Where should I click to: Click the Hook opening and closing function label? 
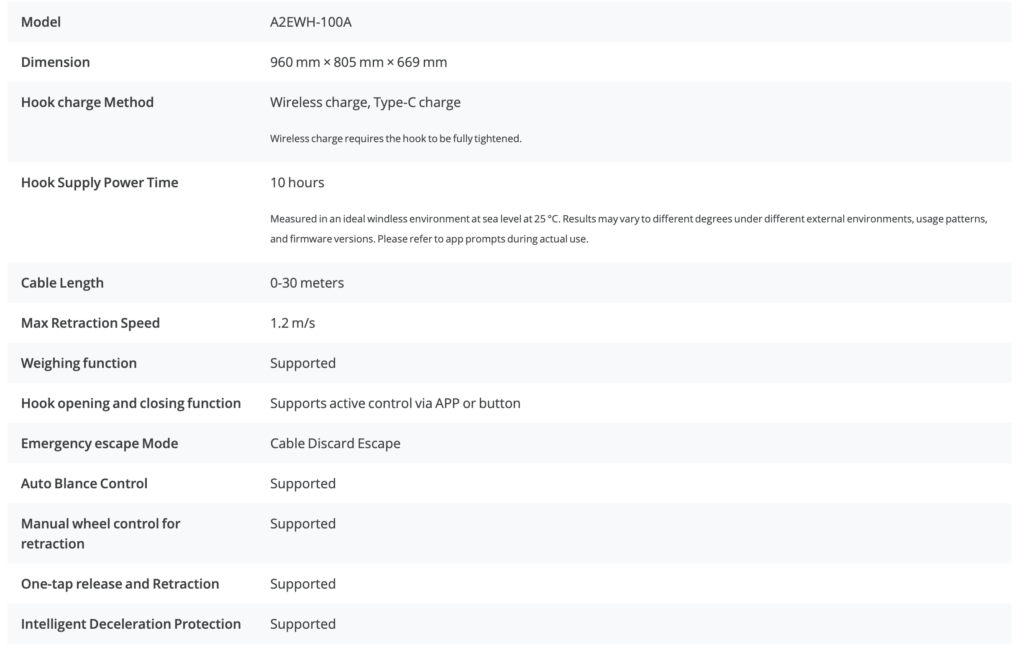[x=131, y=403]
